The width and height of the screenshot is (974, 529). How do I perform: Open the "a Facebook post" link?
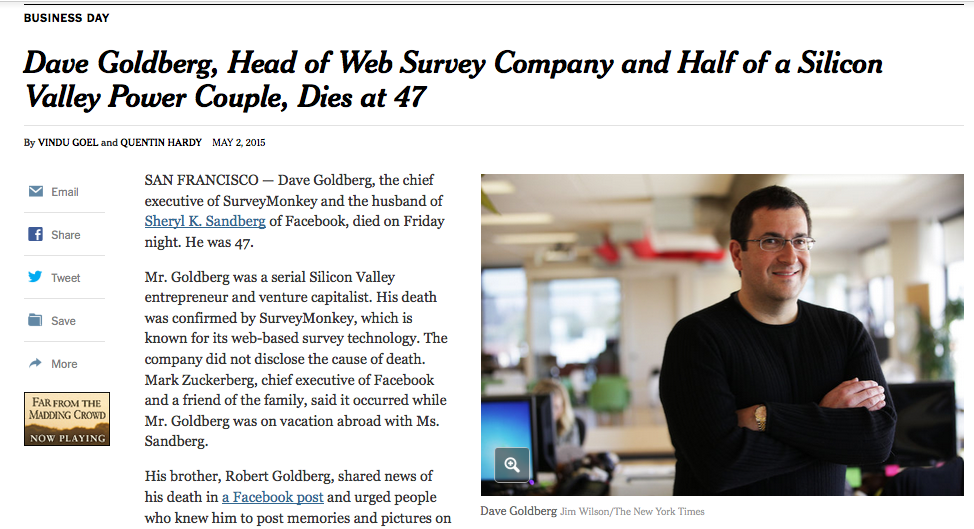(x=273, y=497)
